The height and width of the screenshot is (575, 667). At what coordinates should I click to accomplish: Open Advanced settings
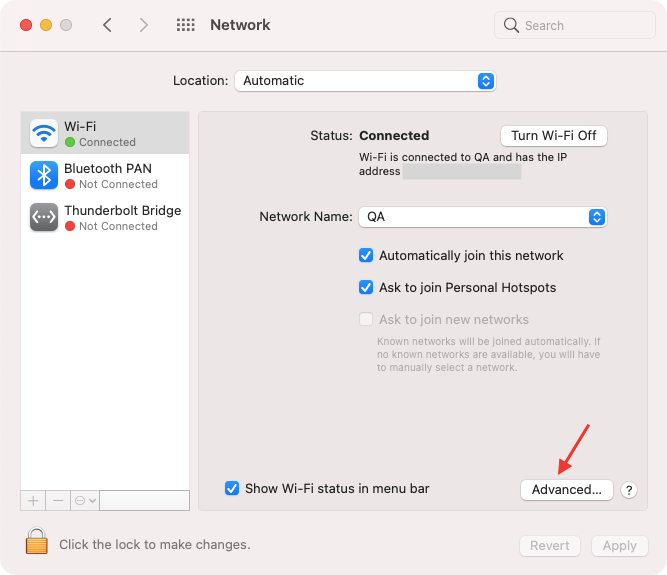567,490
